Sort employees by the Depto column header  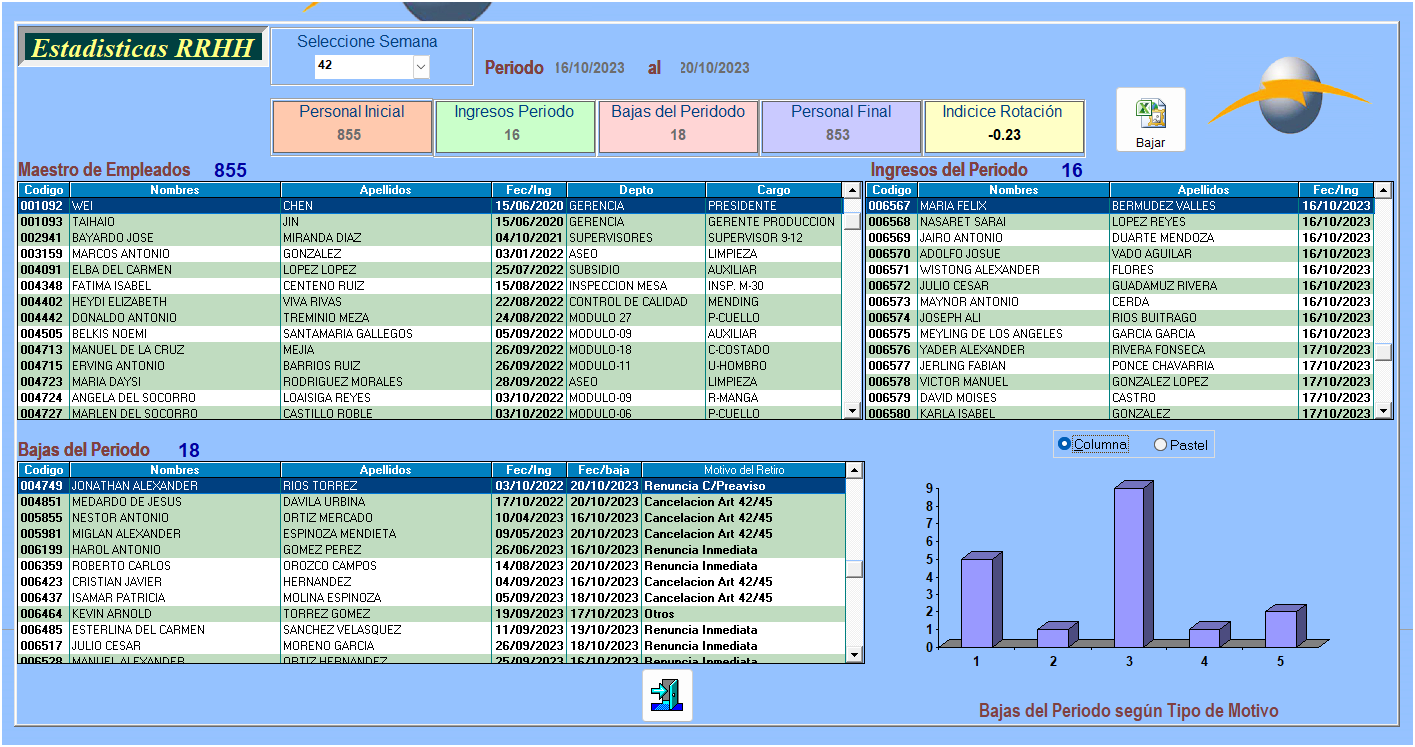635,190
